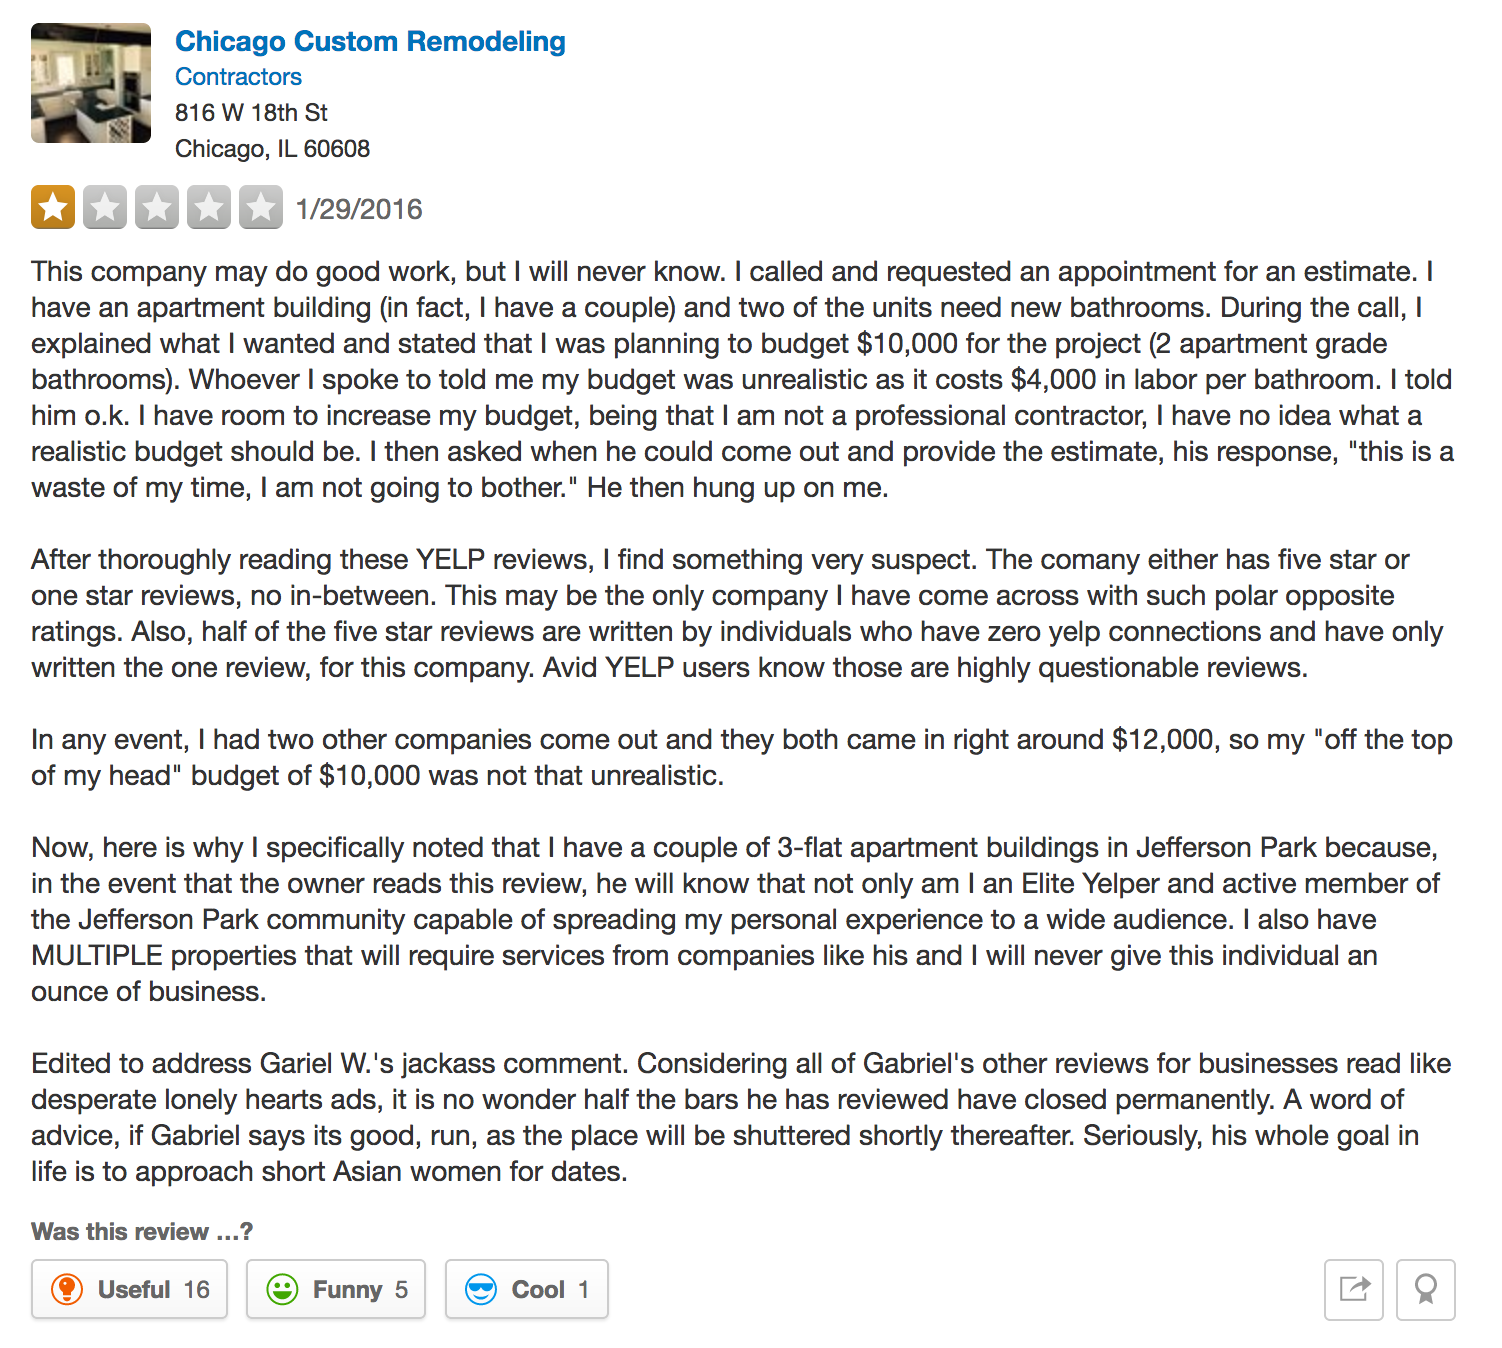The width and height of the screenshot is (1502, 1348).
Task: Click the Useful vote count 16
Action: [x=197, y=1290]
